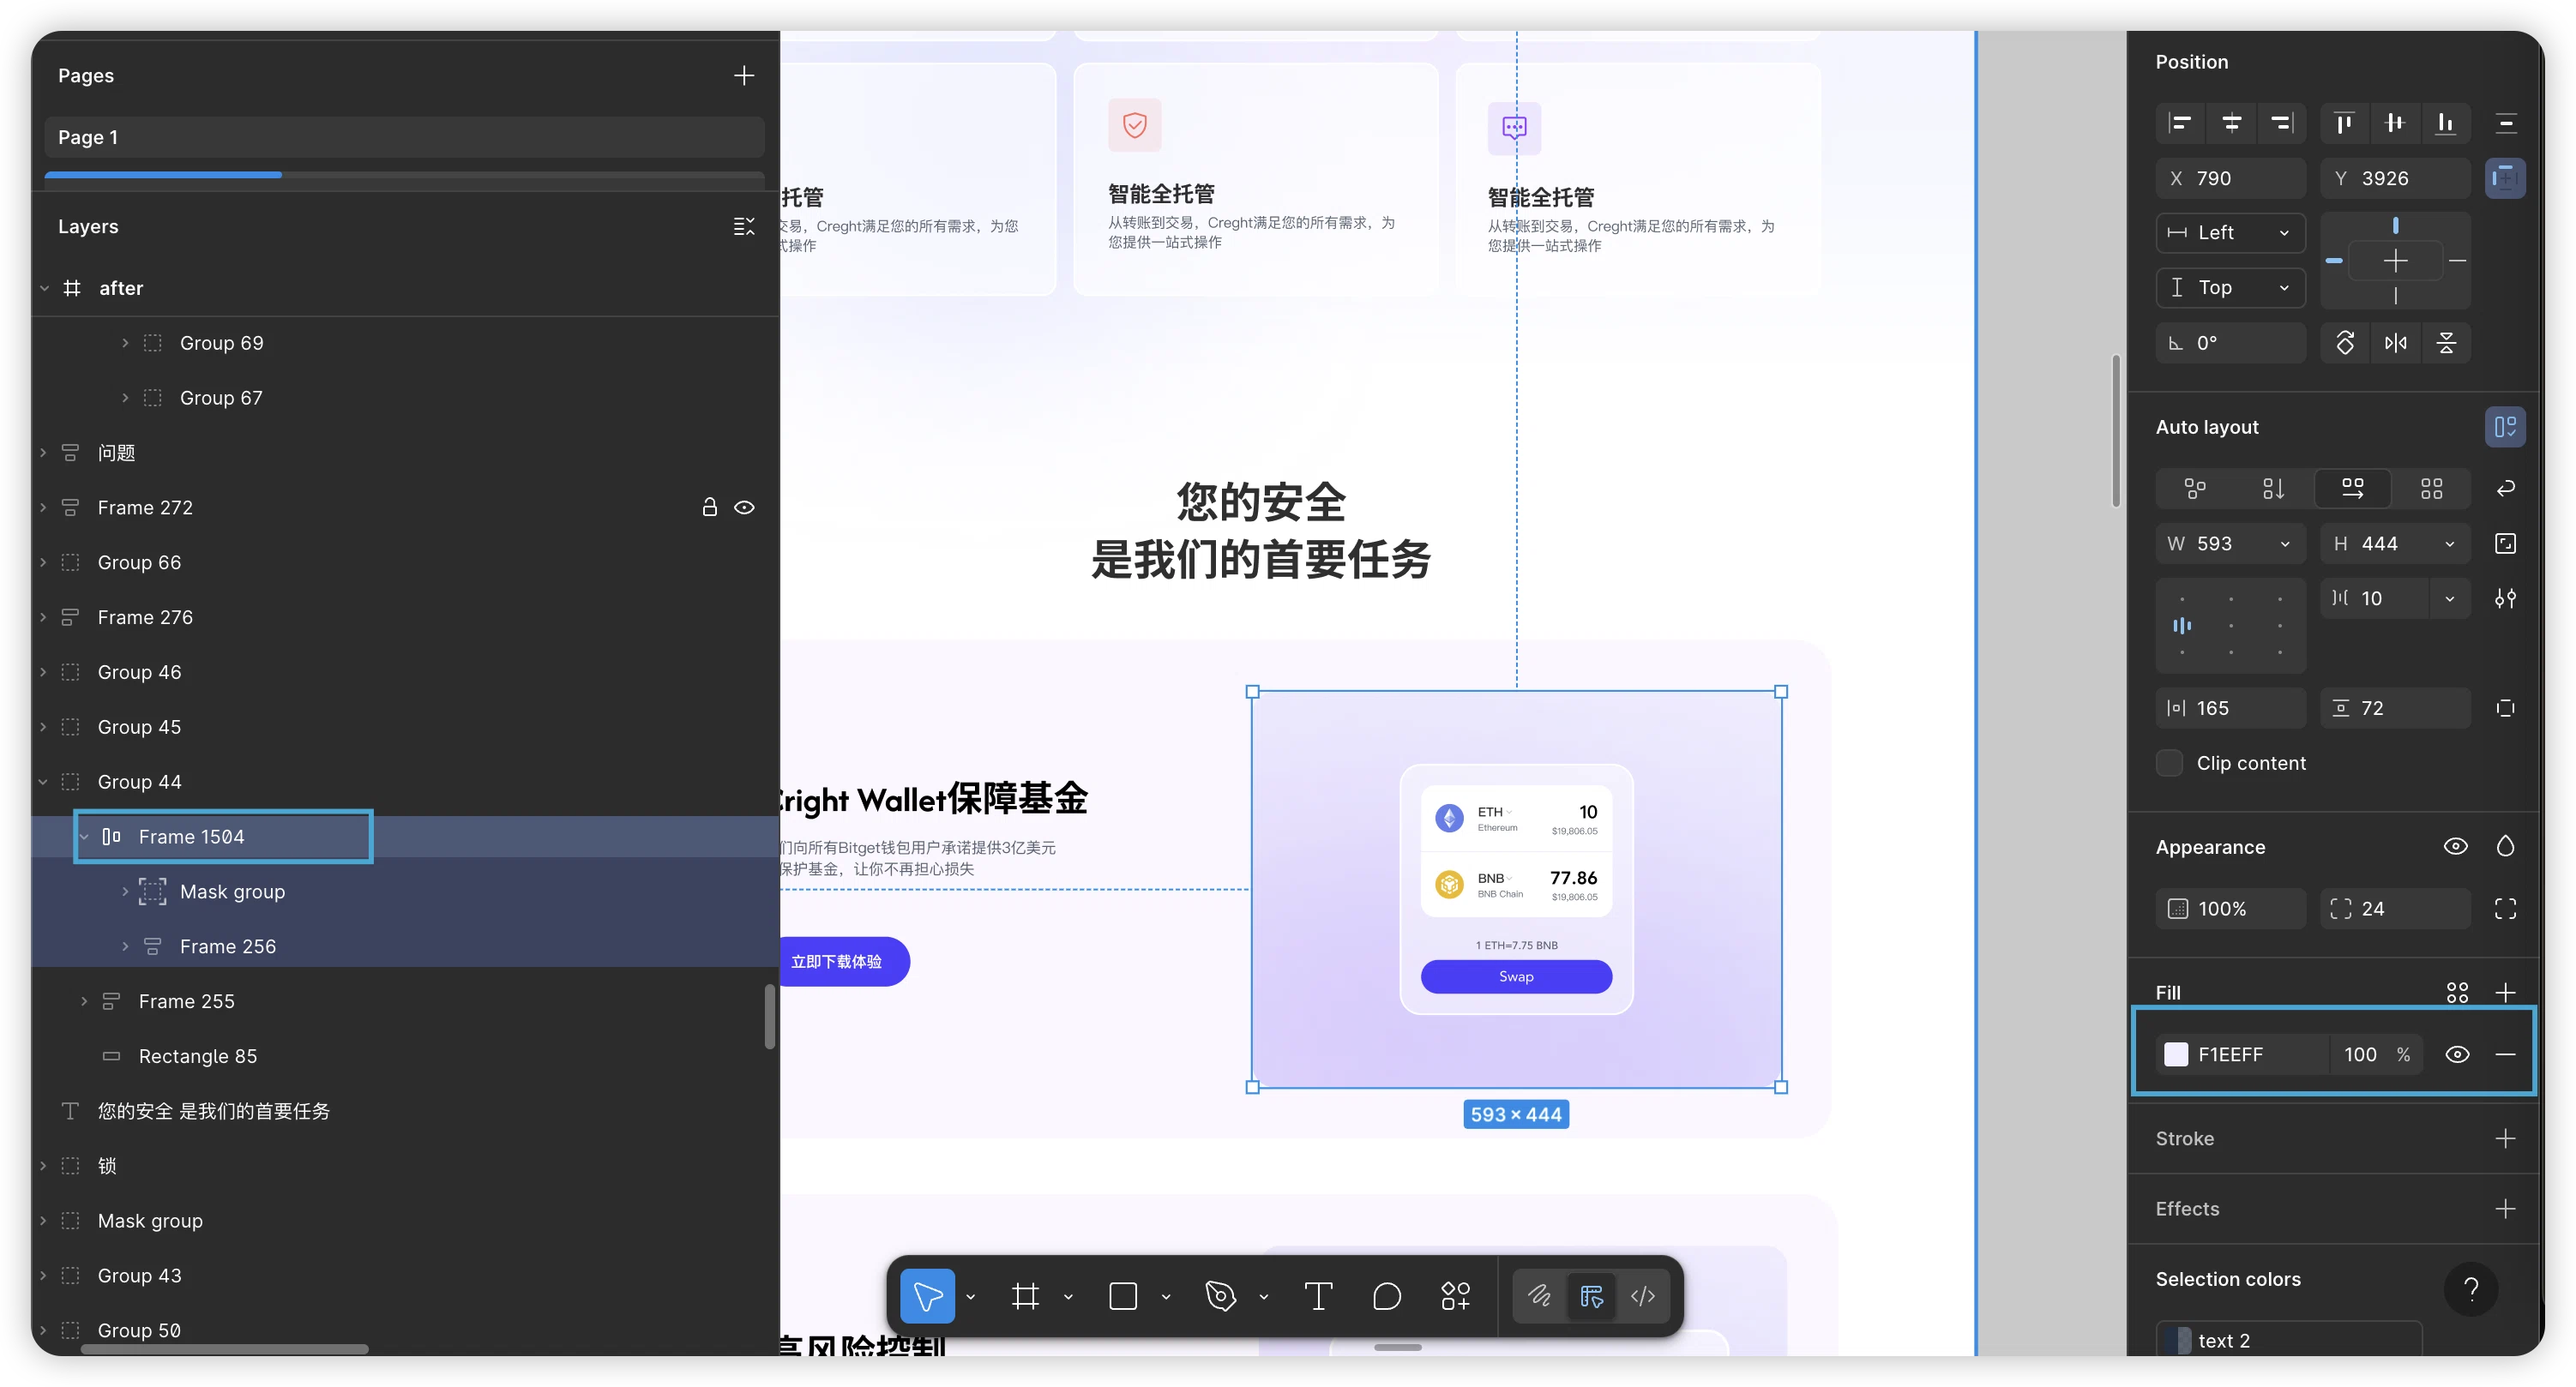
Task: Select freeform layout flow option
Action: coord(2194,488)
